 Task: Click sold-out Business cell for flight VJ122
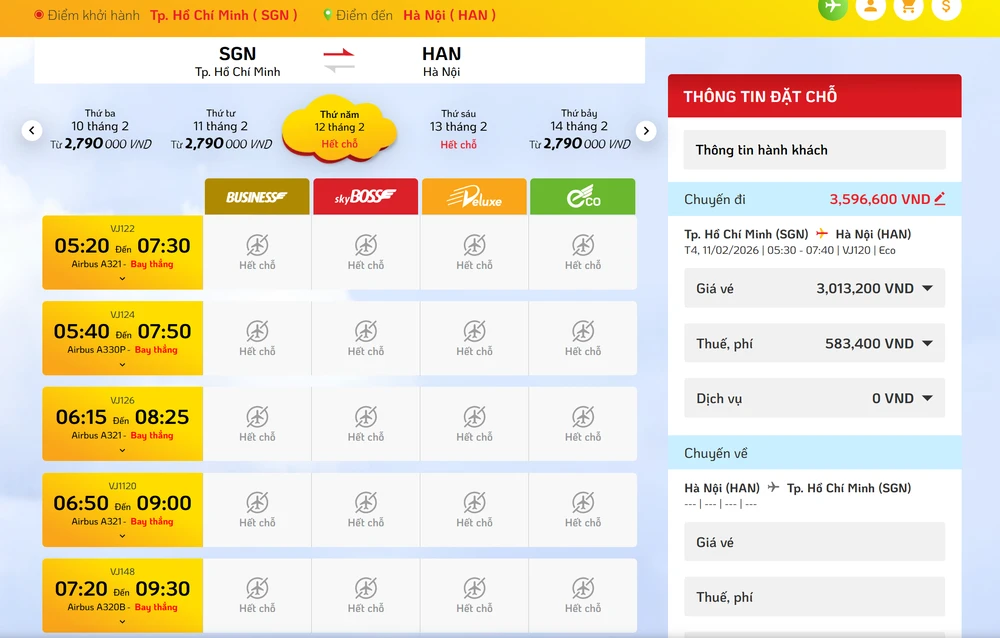[257, 252]
